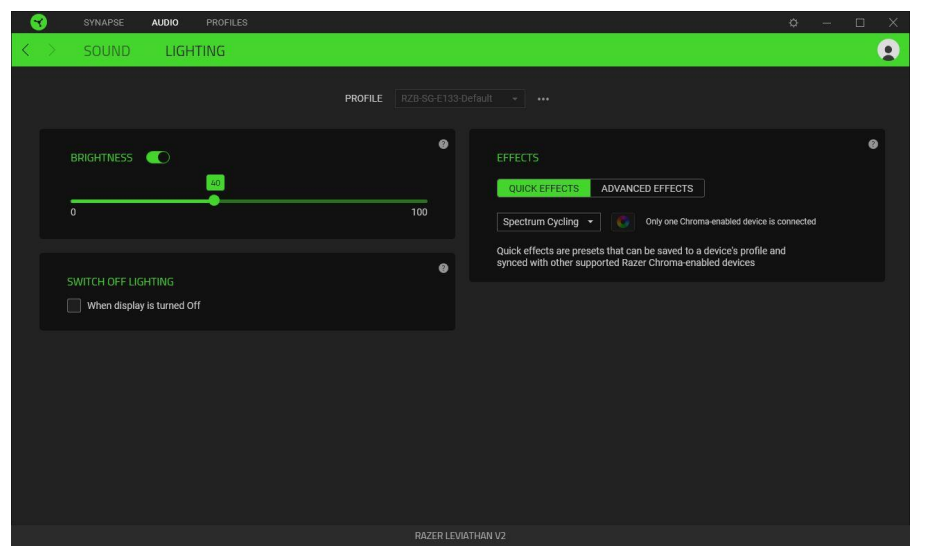Check 'When display is turned Off' box
The image size is (926, 556).
tap(74, 305)
